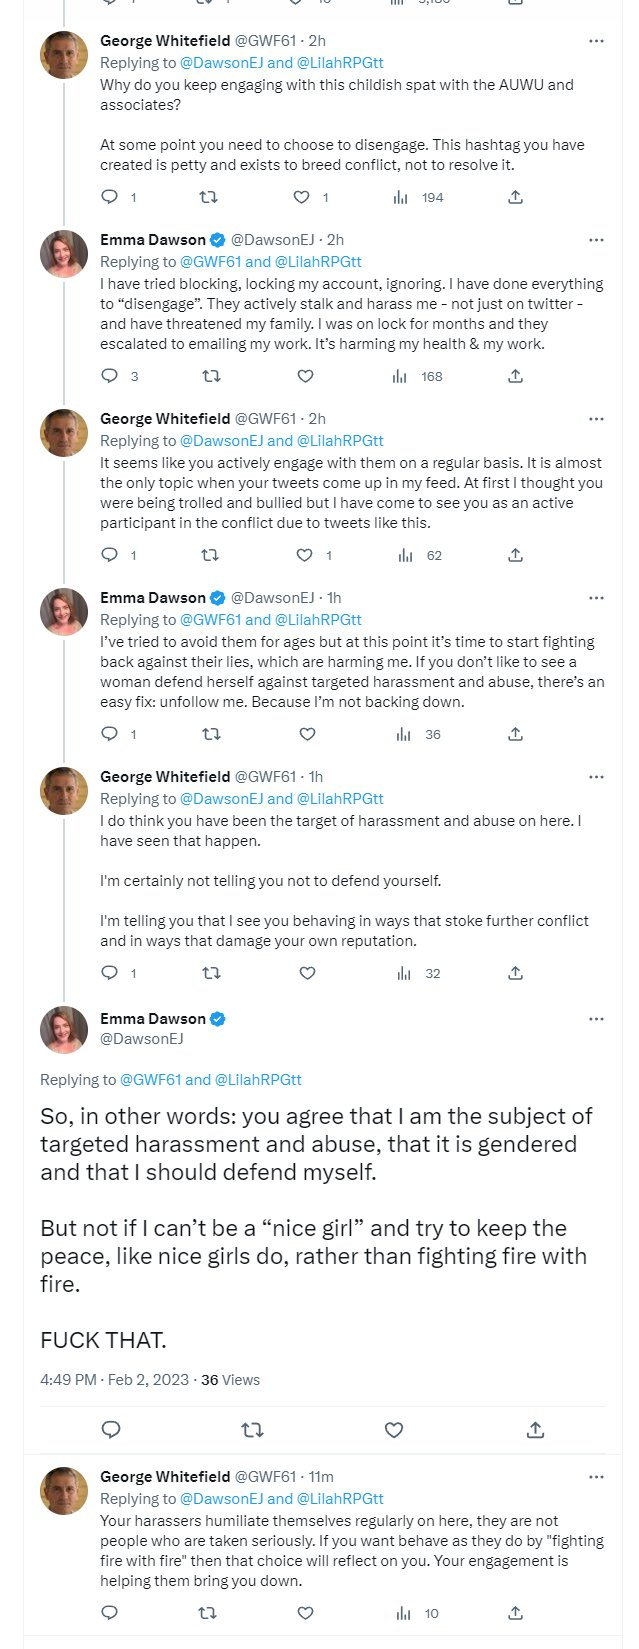Reply to George's tweet with 62 views
This screenshot has width=639, height=1649.
coord(110,556)
